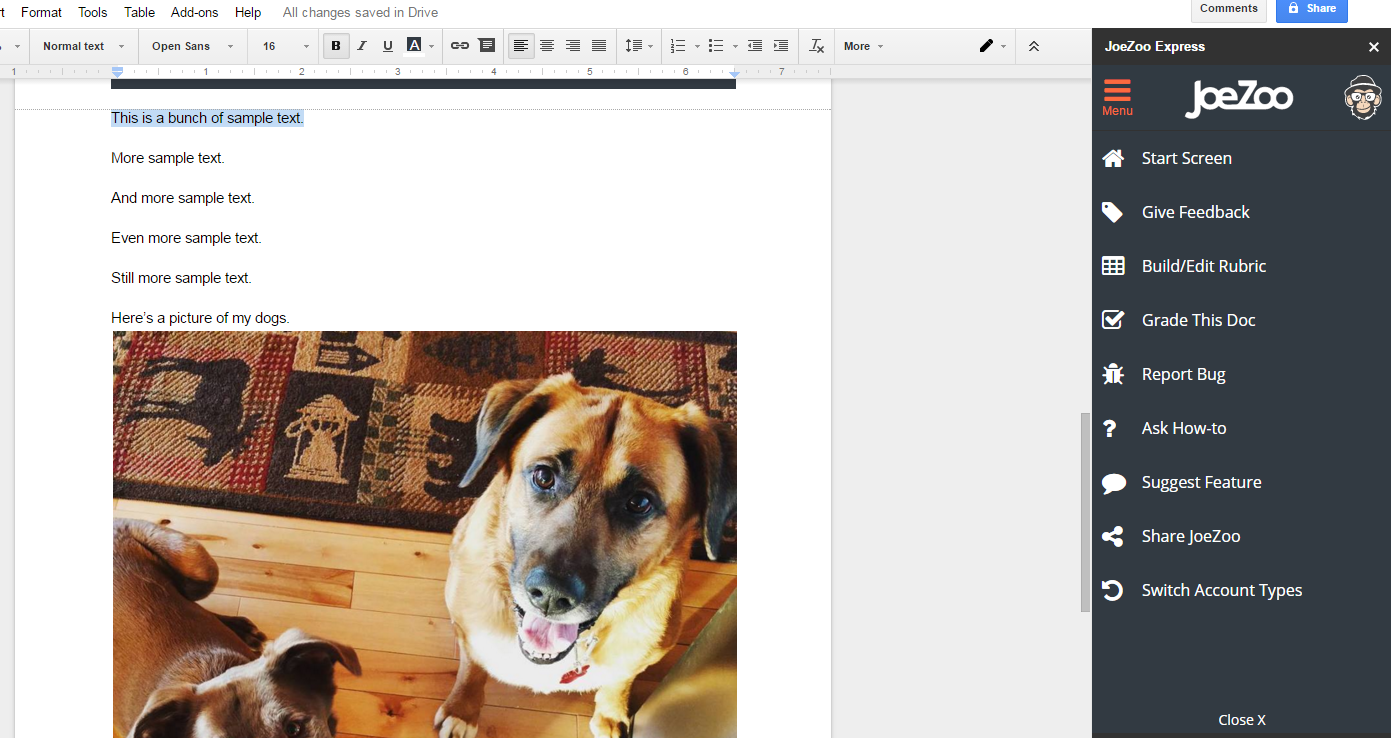The height and width of the screenshot is (738, 1391).
Task: Select the Give Feedback label
Action: (x=1196, y=212)
